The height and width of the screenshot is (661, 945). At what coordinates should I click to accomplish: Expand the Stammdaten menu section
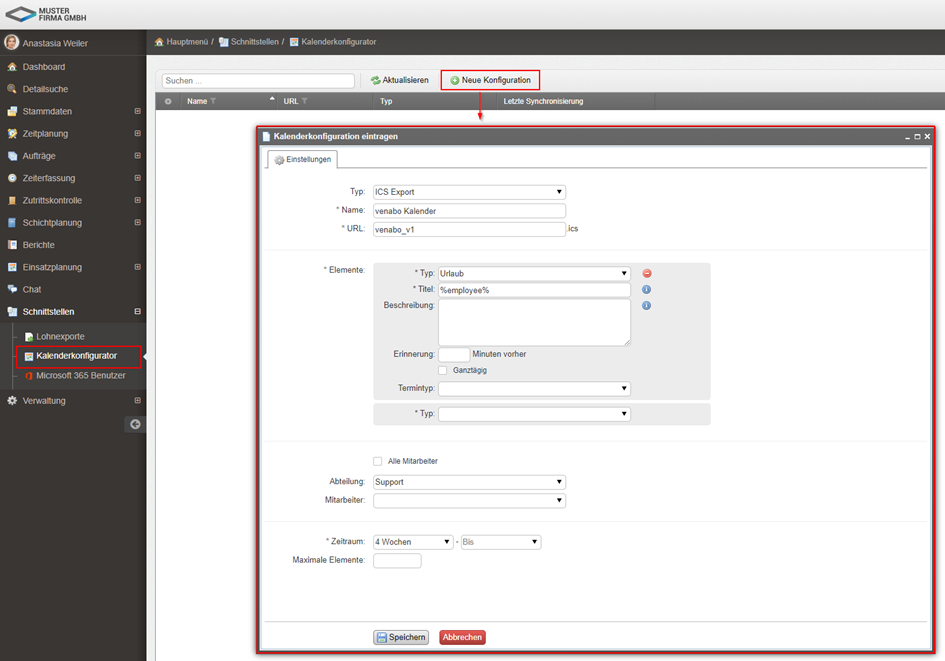click(137, 111)
